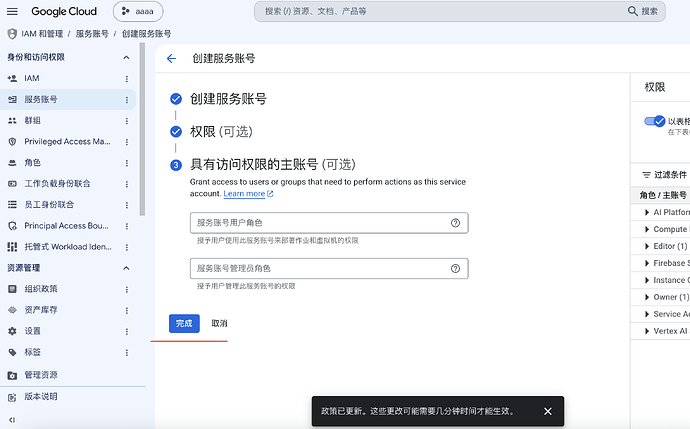Toggle the table view switch in 权限
This screenshot has height=429, width=690.
tap(654, 121)
